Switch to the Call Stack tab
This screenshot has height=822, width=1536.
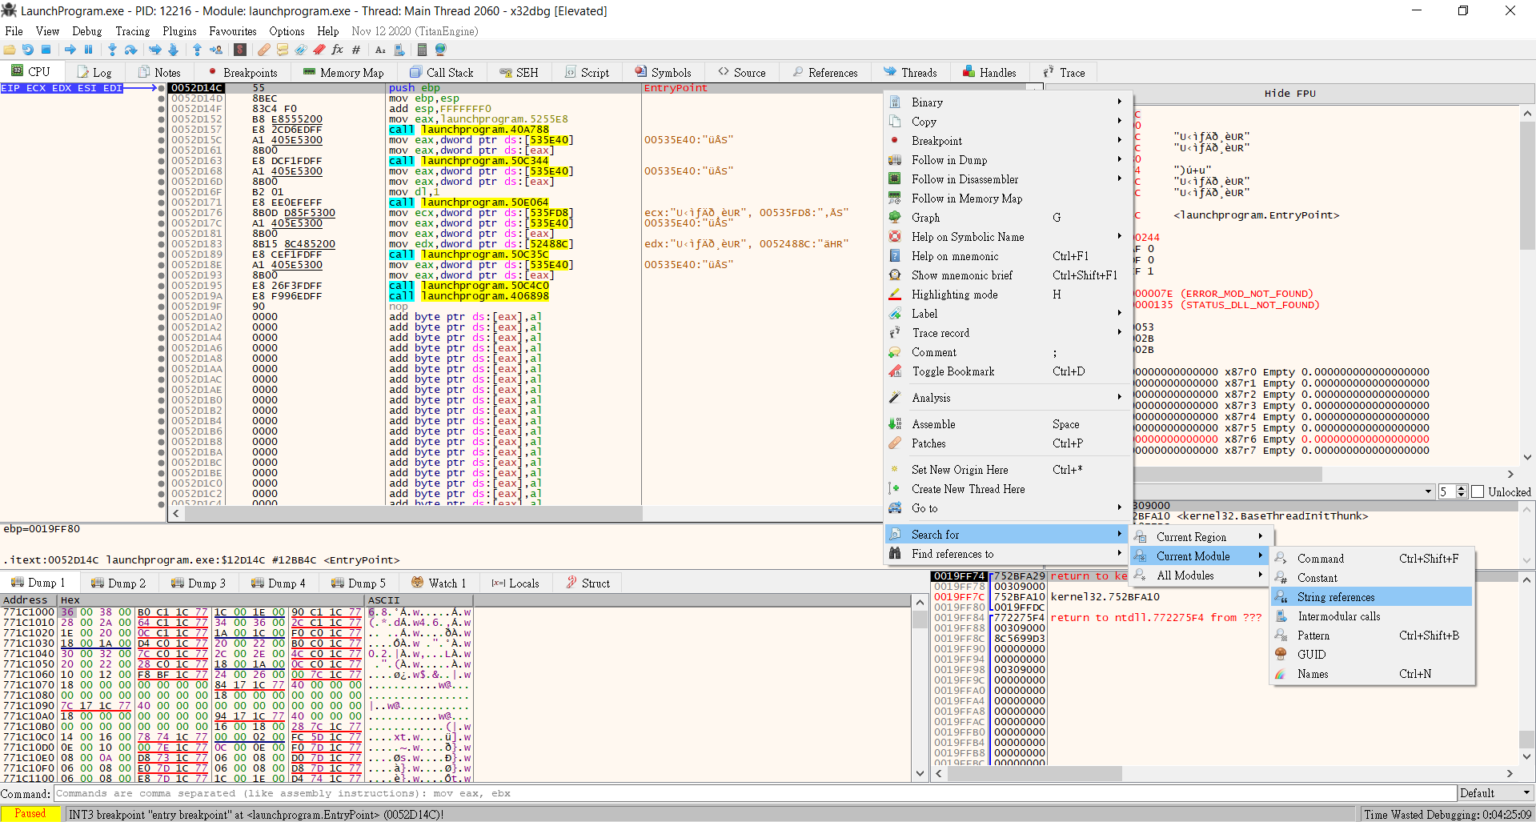tap(441, 72)
